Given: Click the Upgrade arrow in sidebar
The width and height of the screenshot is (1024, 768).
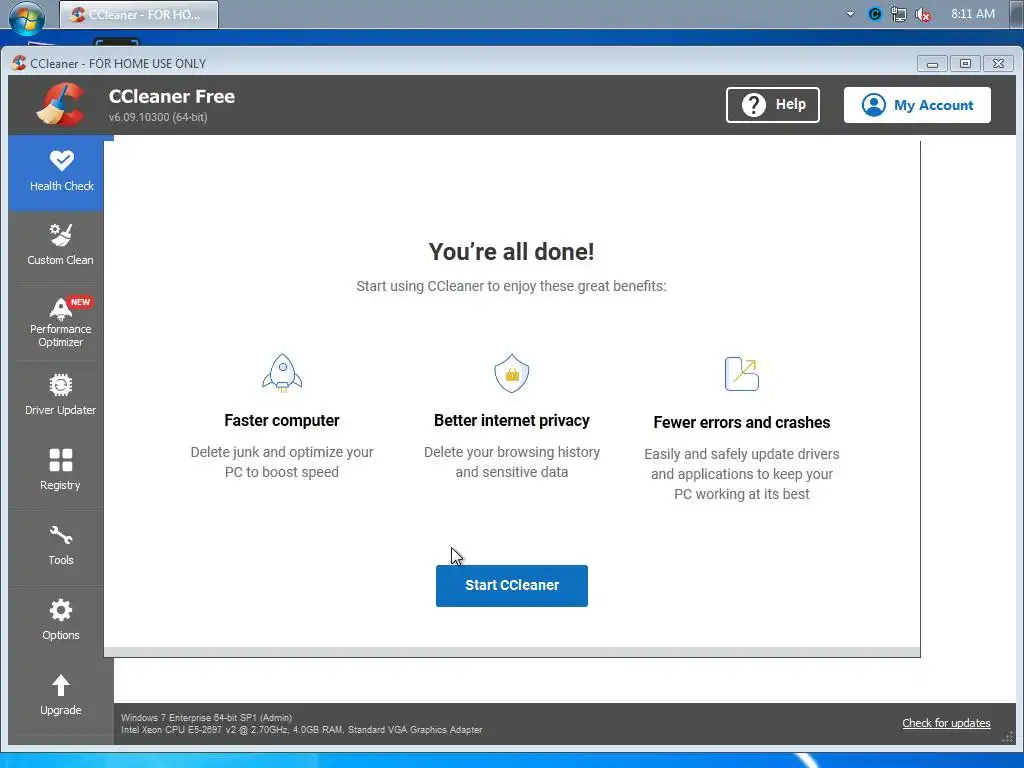Looking at the screenshot, I should point(61,686).
